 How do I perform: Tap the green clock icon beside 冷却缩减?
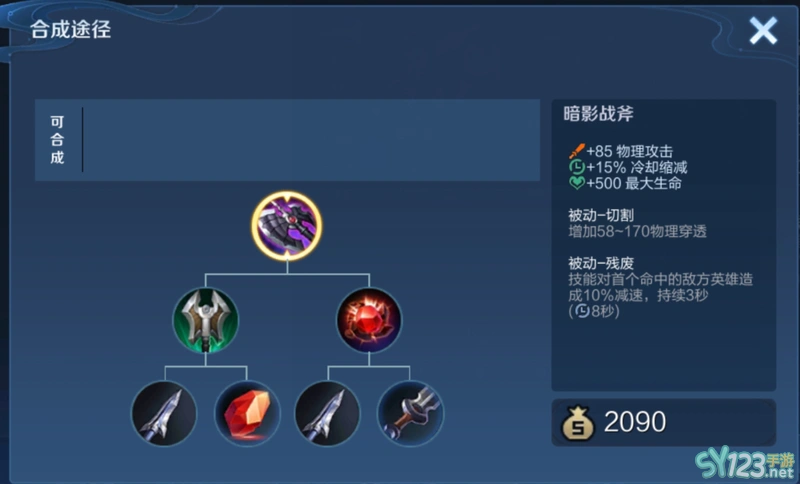[x=577, y=167]
